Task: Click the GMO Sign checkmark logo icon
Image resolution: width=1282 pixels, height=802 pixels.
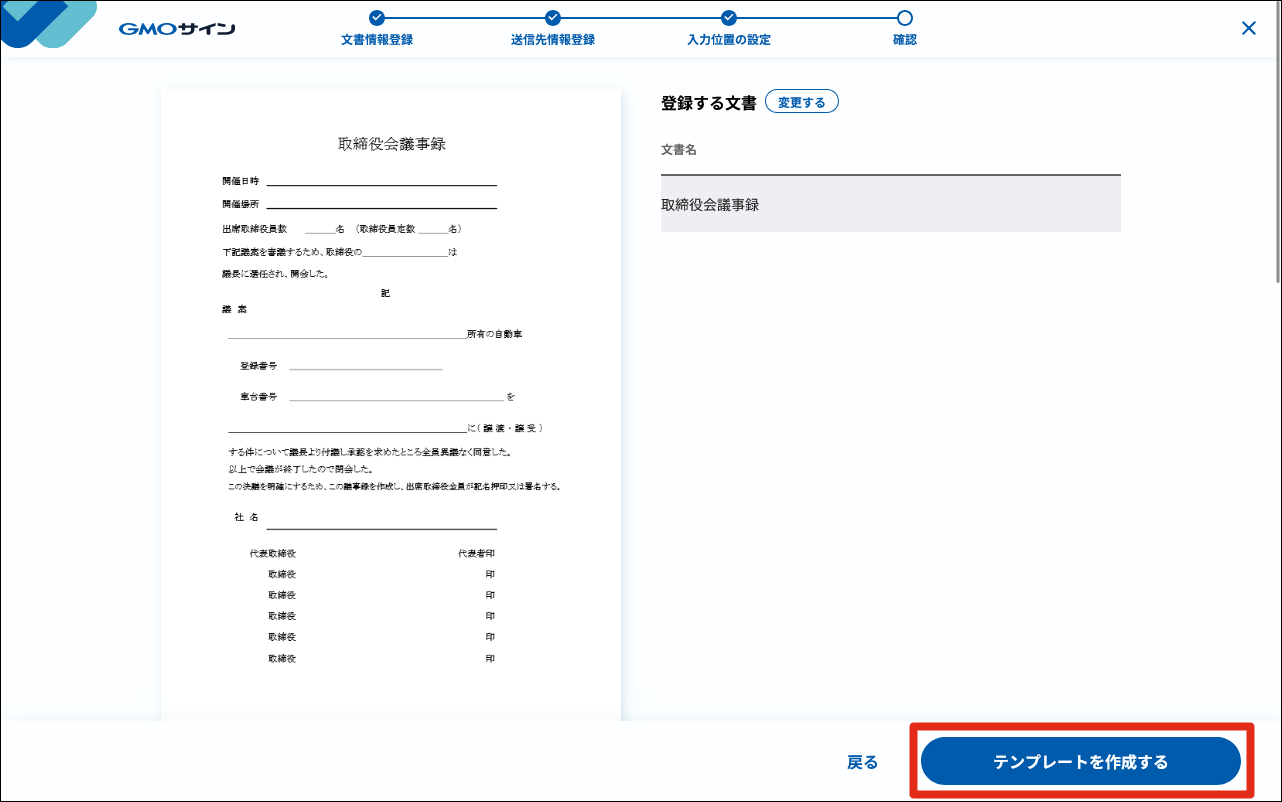Action: coord(45,22)
